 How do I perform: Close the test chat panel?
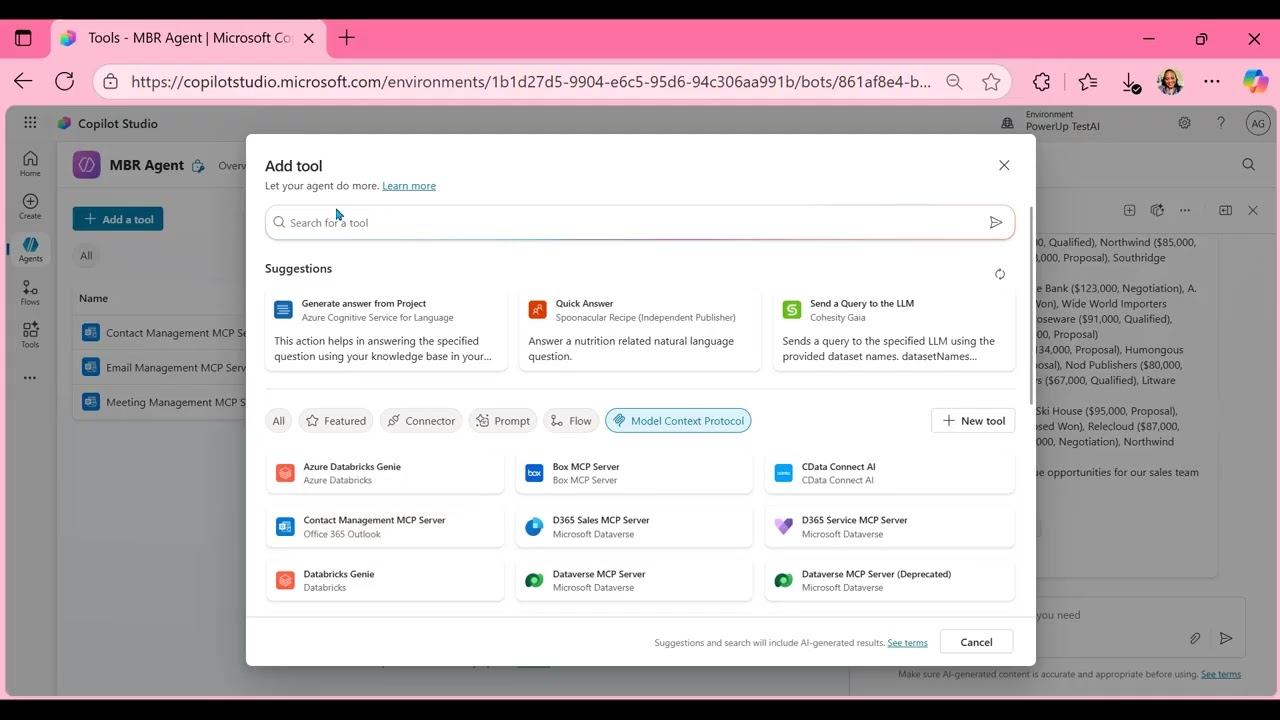pyautogui.click(x=1253, y=210)
